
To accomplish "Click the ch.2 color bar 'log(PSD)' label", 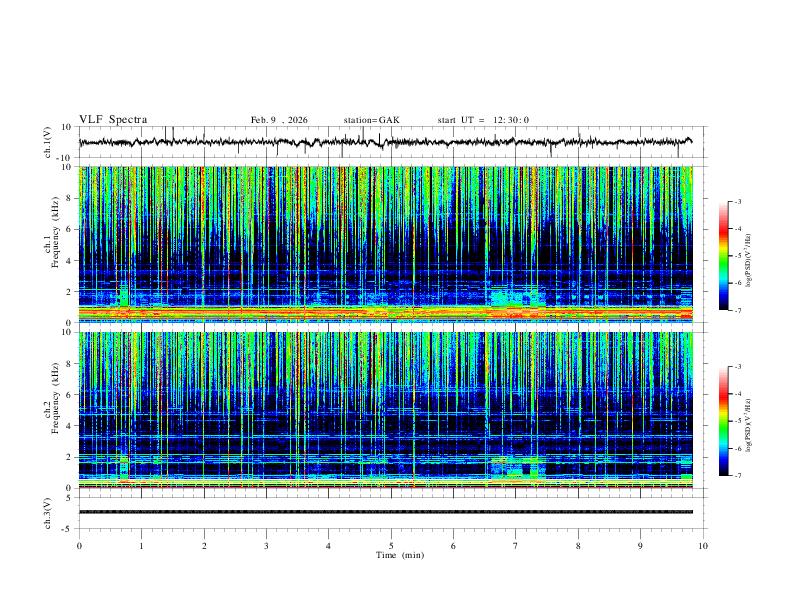I will tap(748, 425).
